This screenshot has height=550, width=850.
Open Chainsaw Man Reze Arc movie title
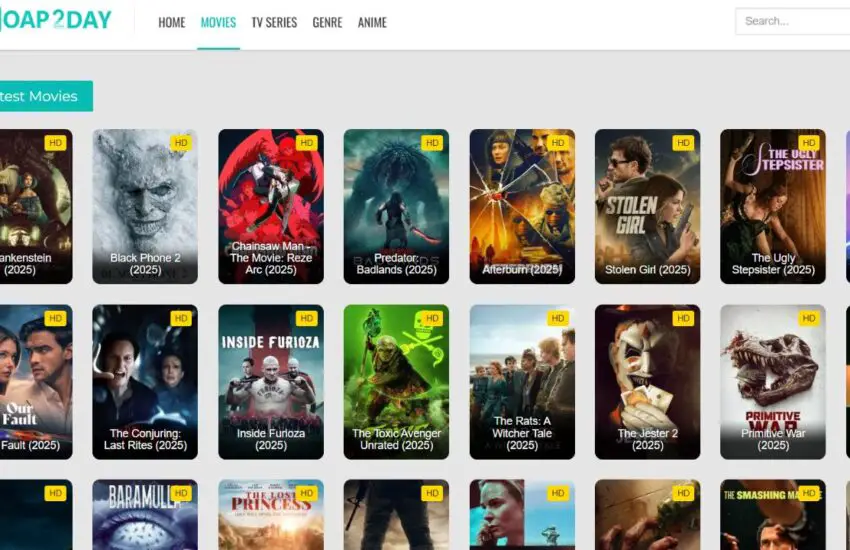pyautogui.click(x=271, y=258)
